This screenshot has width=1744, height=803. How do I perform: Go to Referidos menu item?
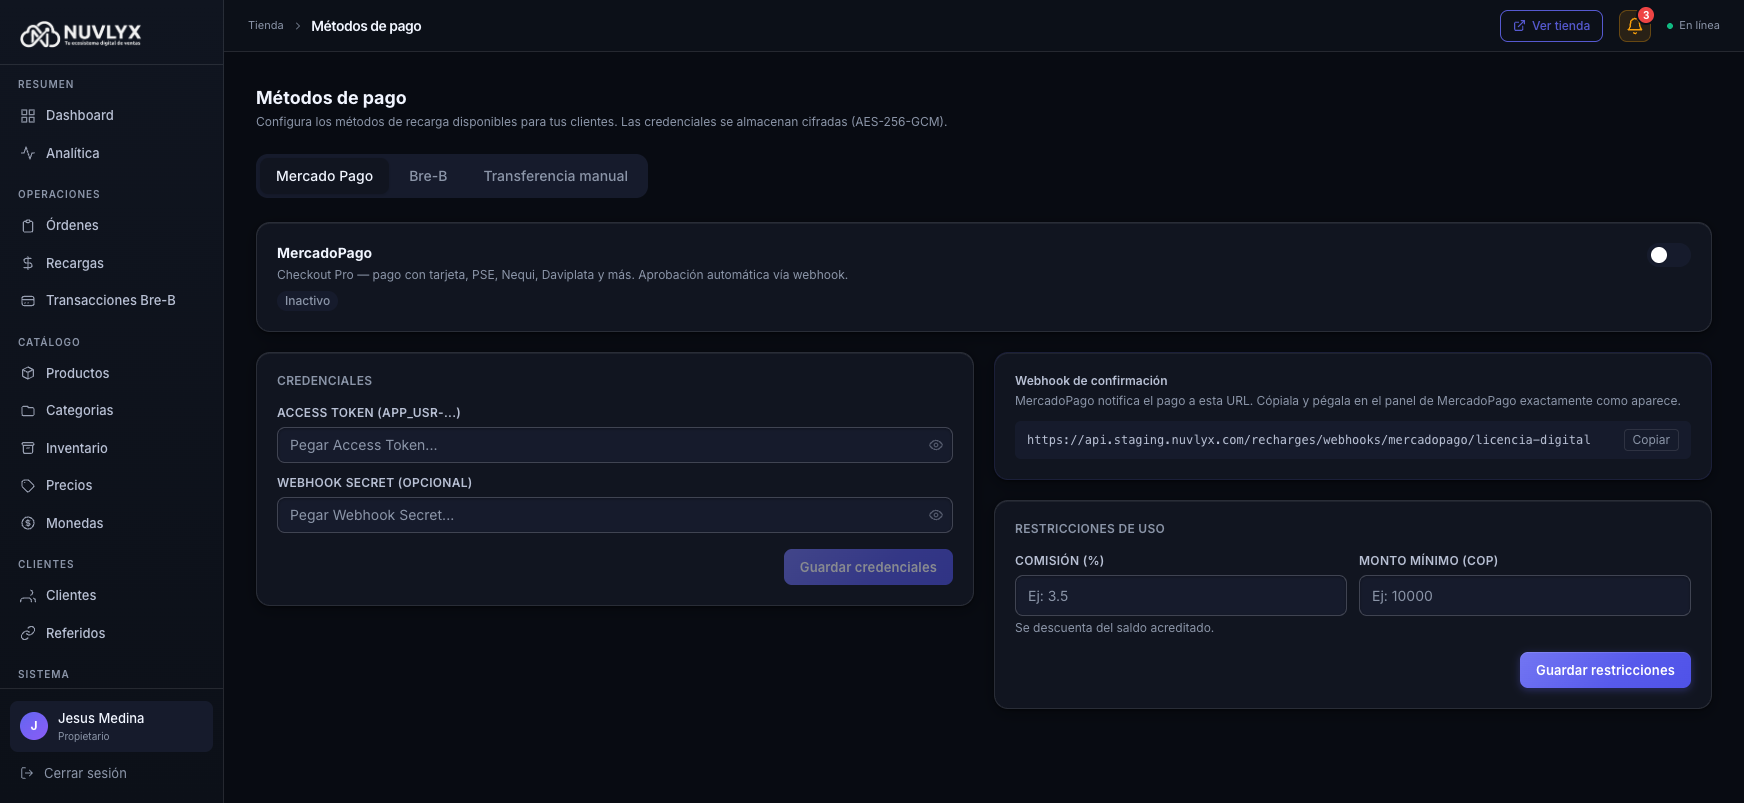111,633
